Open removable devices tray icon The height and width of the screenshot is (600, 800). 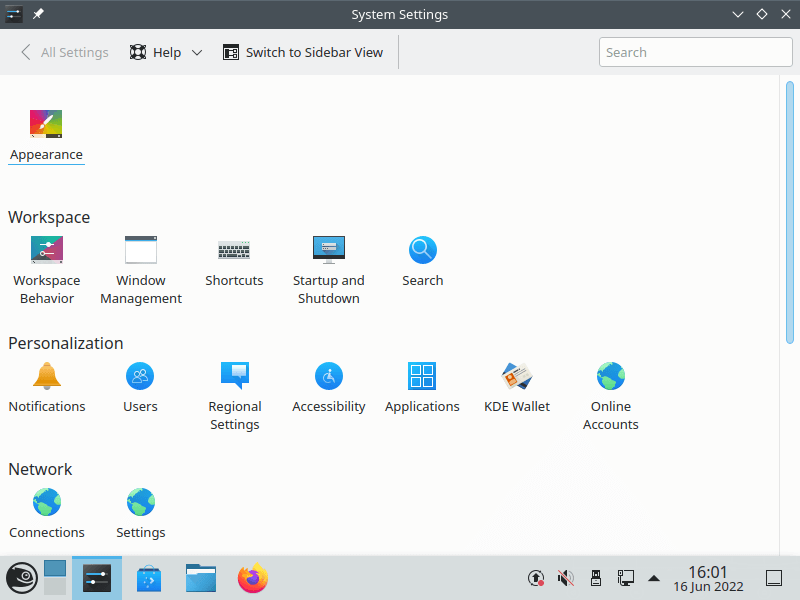pos(595,578)
